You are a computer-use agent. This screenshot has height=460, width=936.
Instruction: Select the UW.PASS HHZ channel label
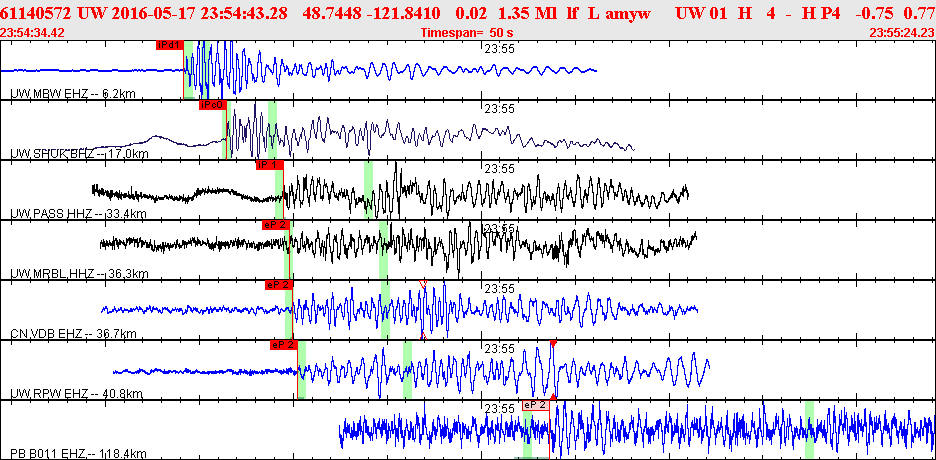pyautogui.click(x=79, y=214)
